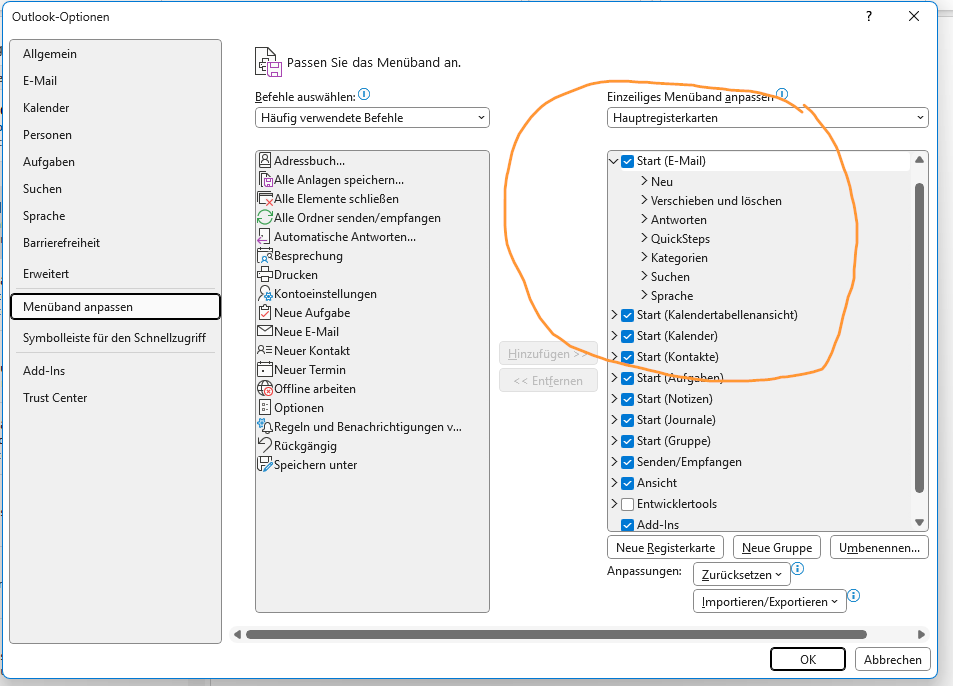Image resolution: width=953 pixels, height=686 pixels.
Task: Click the Kontoeinstellungen icon
Action: coord(265,293)
